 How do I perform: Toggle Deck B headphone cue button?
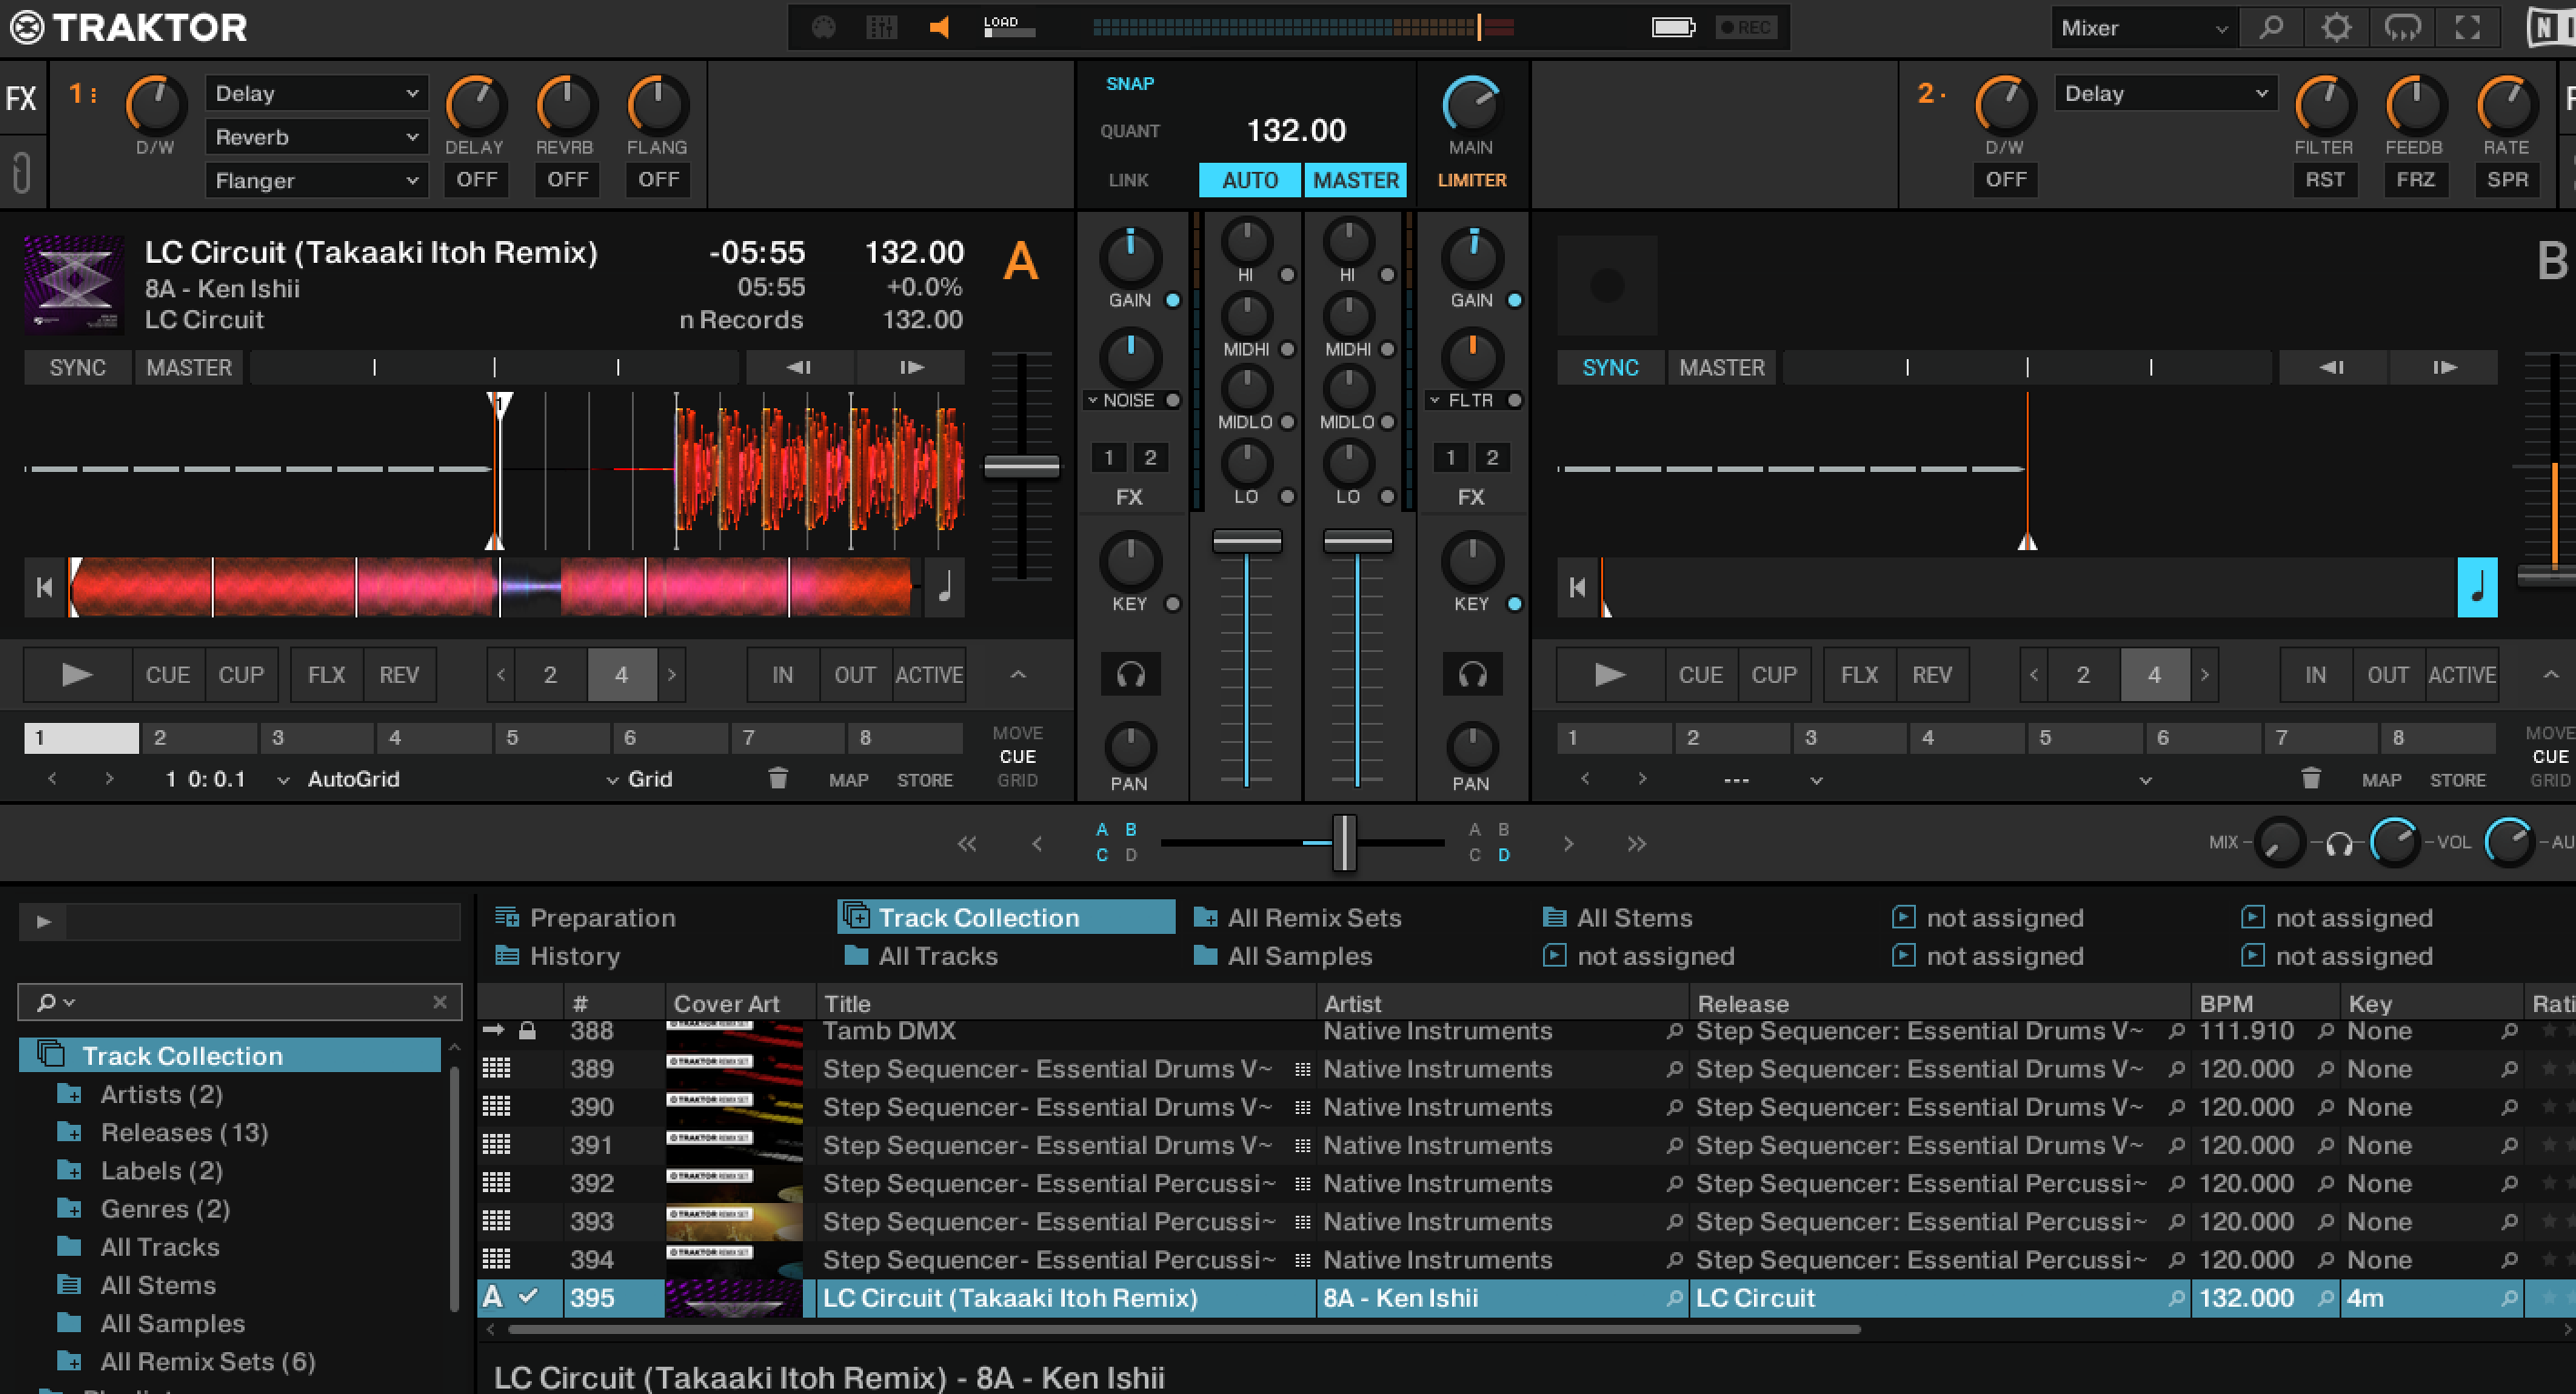[x=1472, y=675]
